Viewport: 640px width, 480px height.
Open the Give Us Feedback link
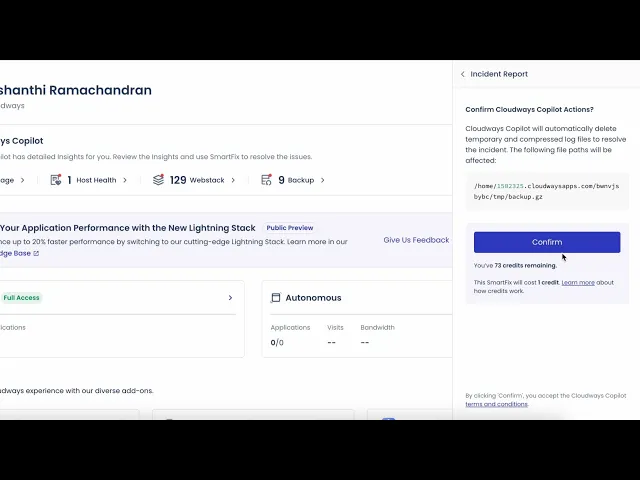tap(416, 240)
